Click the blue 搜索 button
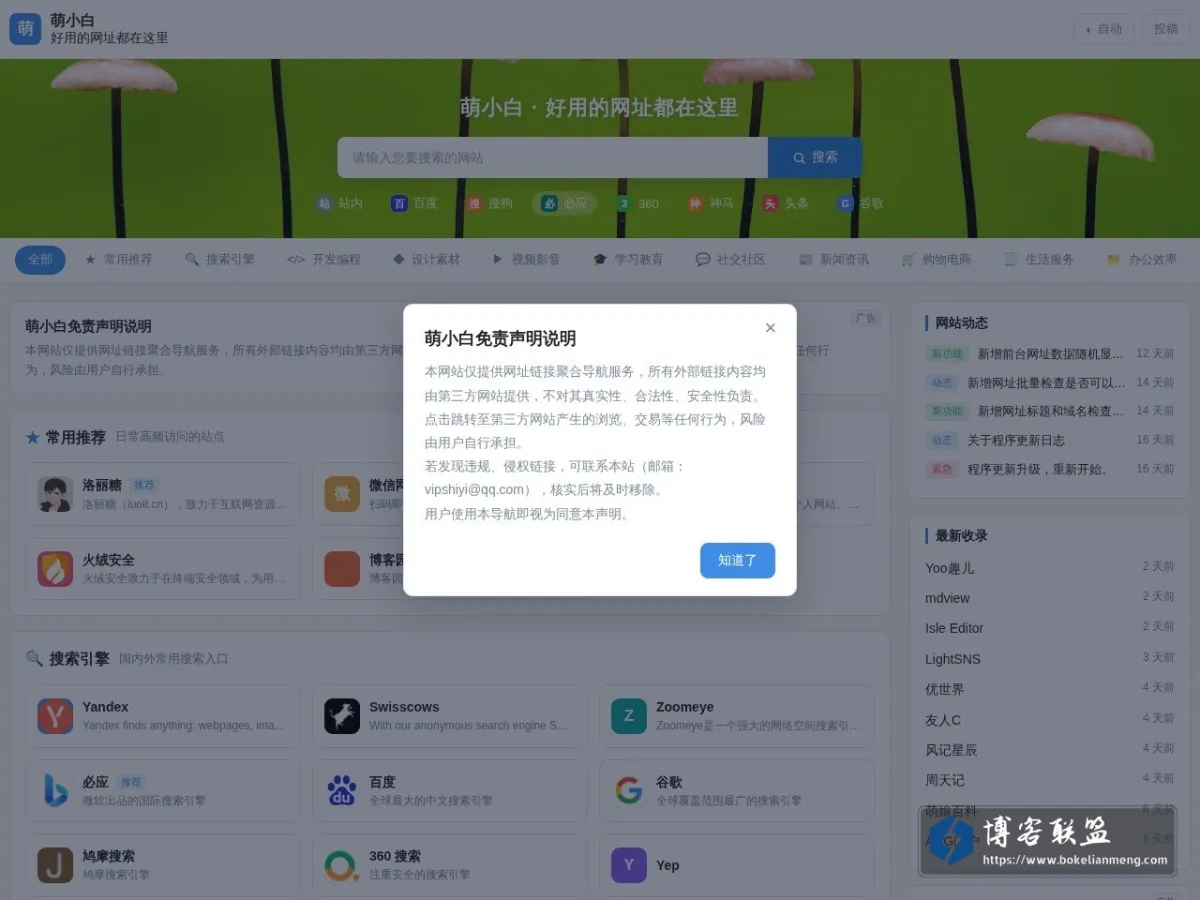This screenshot has width=1200, height=900. (815, 157)
